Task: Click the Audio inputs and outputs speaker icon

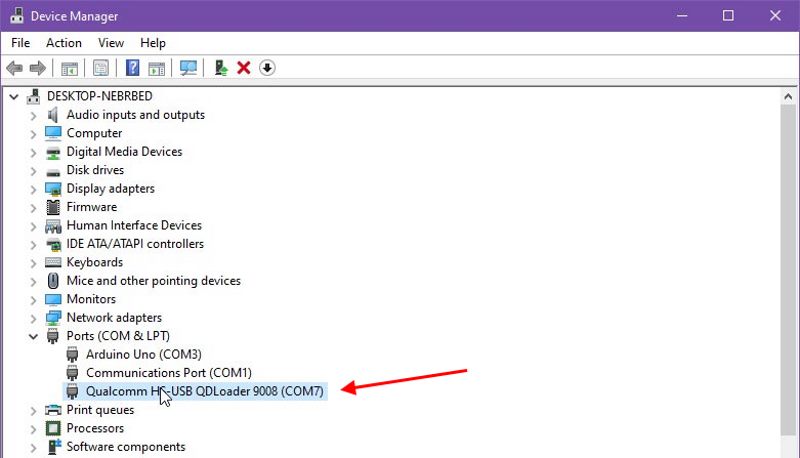Action: pyautogui.click(x=53, y=115)
